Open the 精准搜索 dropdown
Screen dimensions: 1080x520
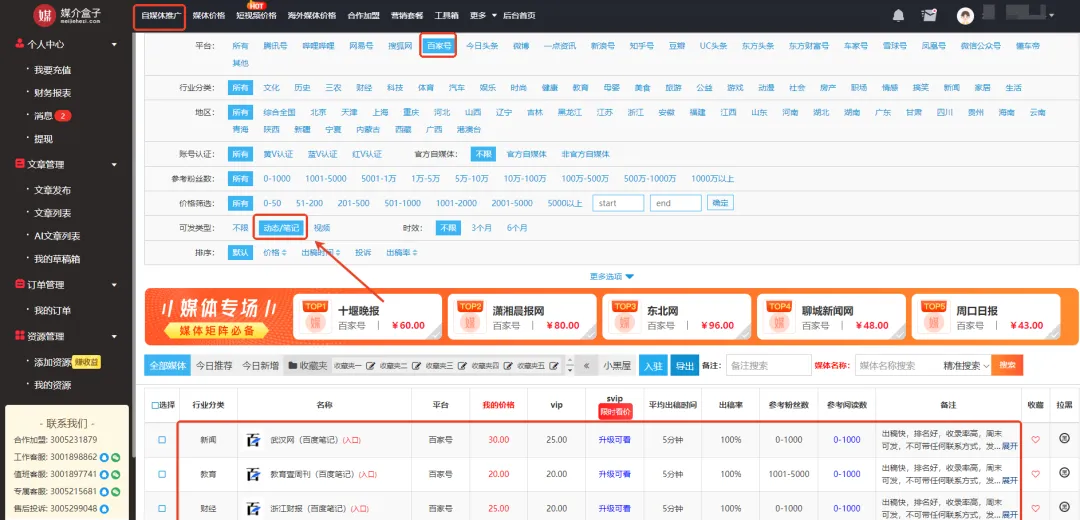click(966, 366)
